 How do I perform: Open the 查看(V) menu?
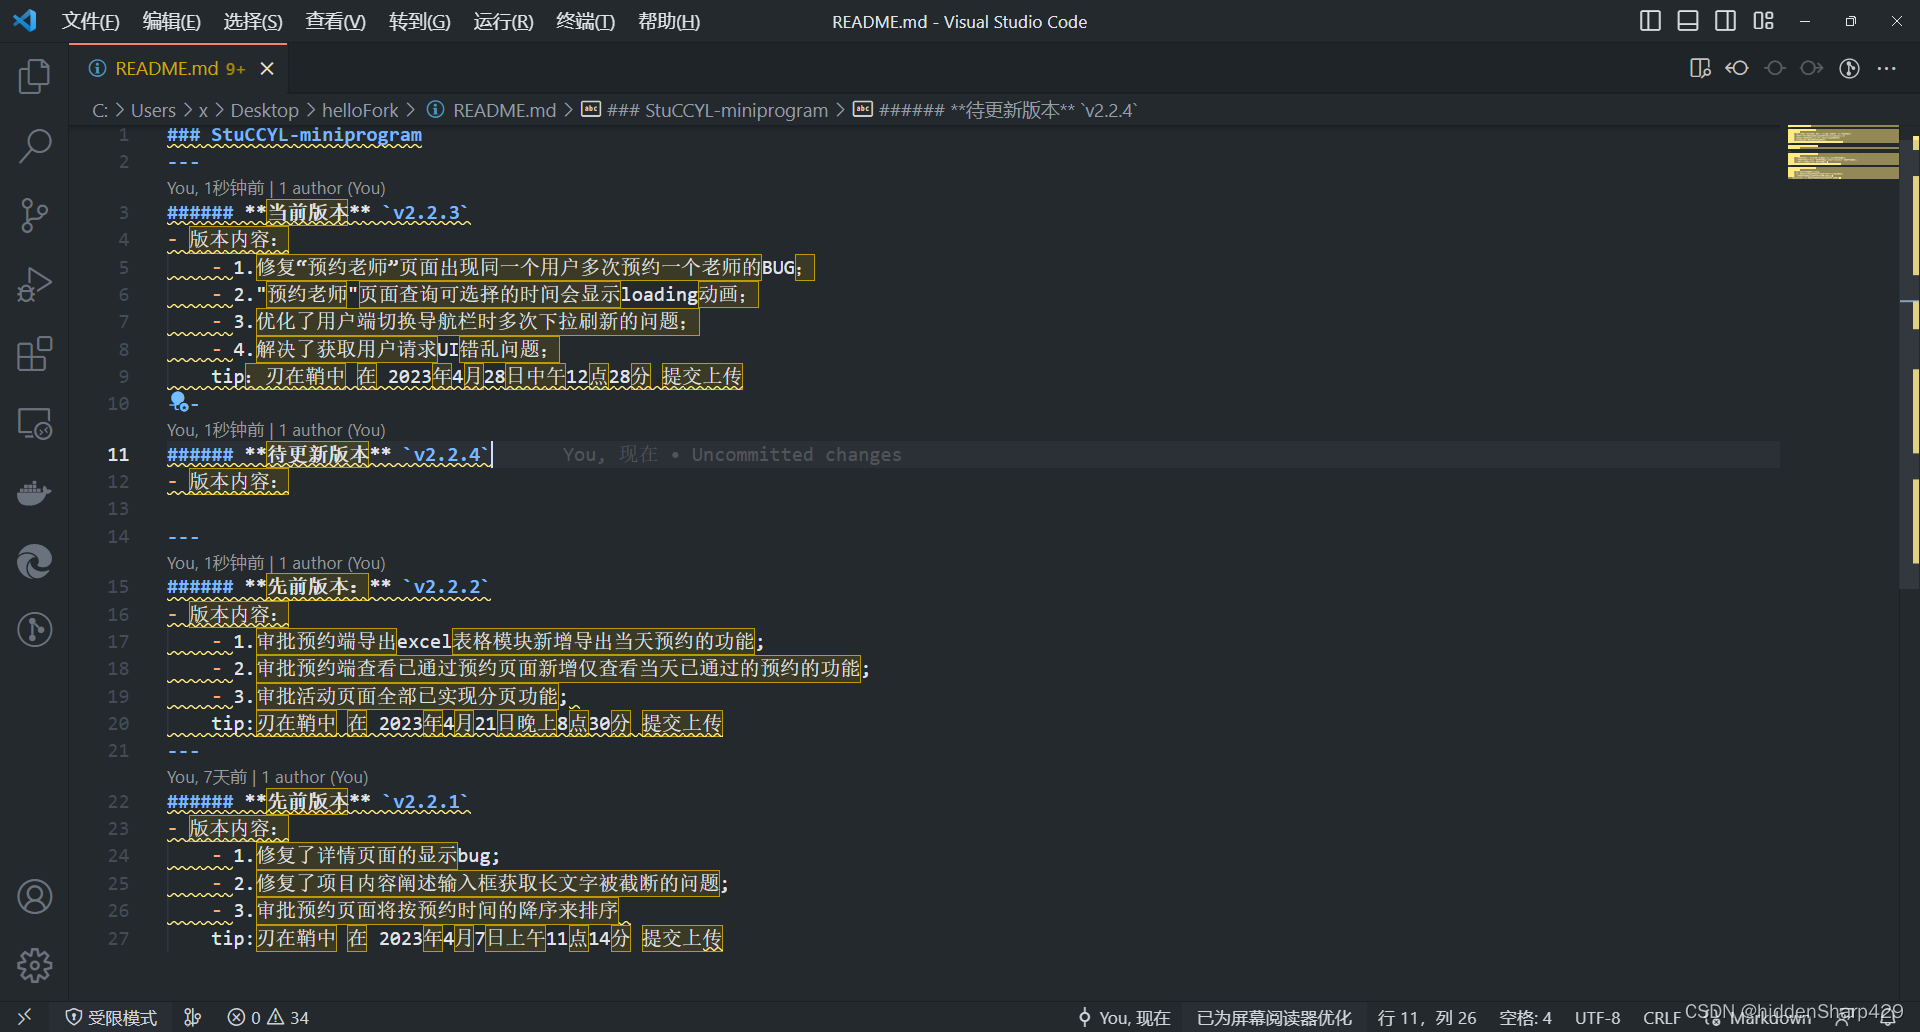pyautogui.click(x=335, y=21)
